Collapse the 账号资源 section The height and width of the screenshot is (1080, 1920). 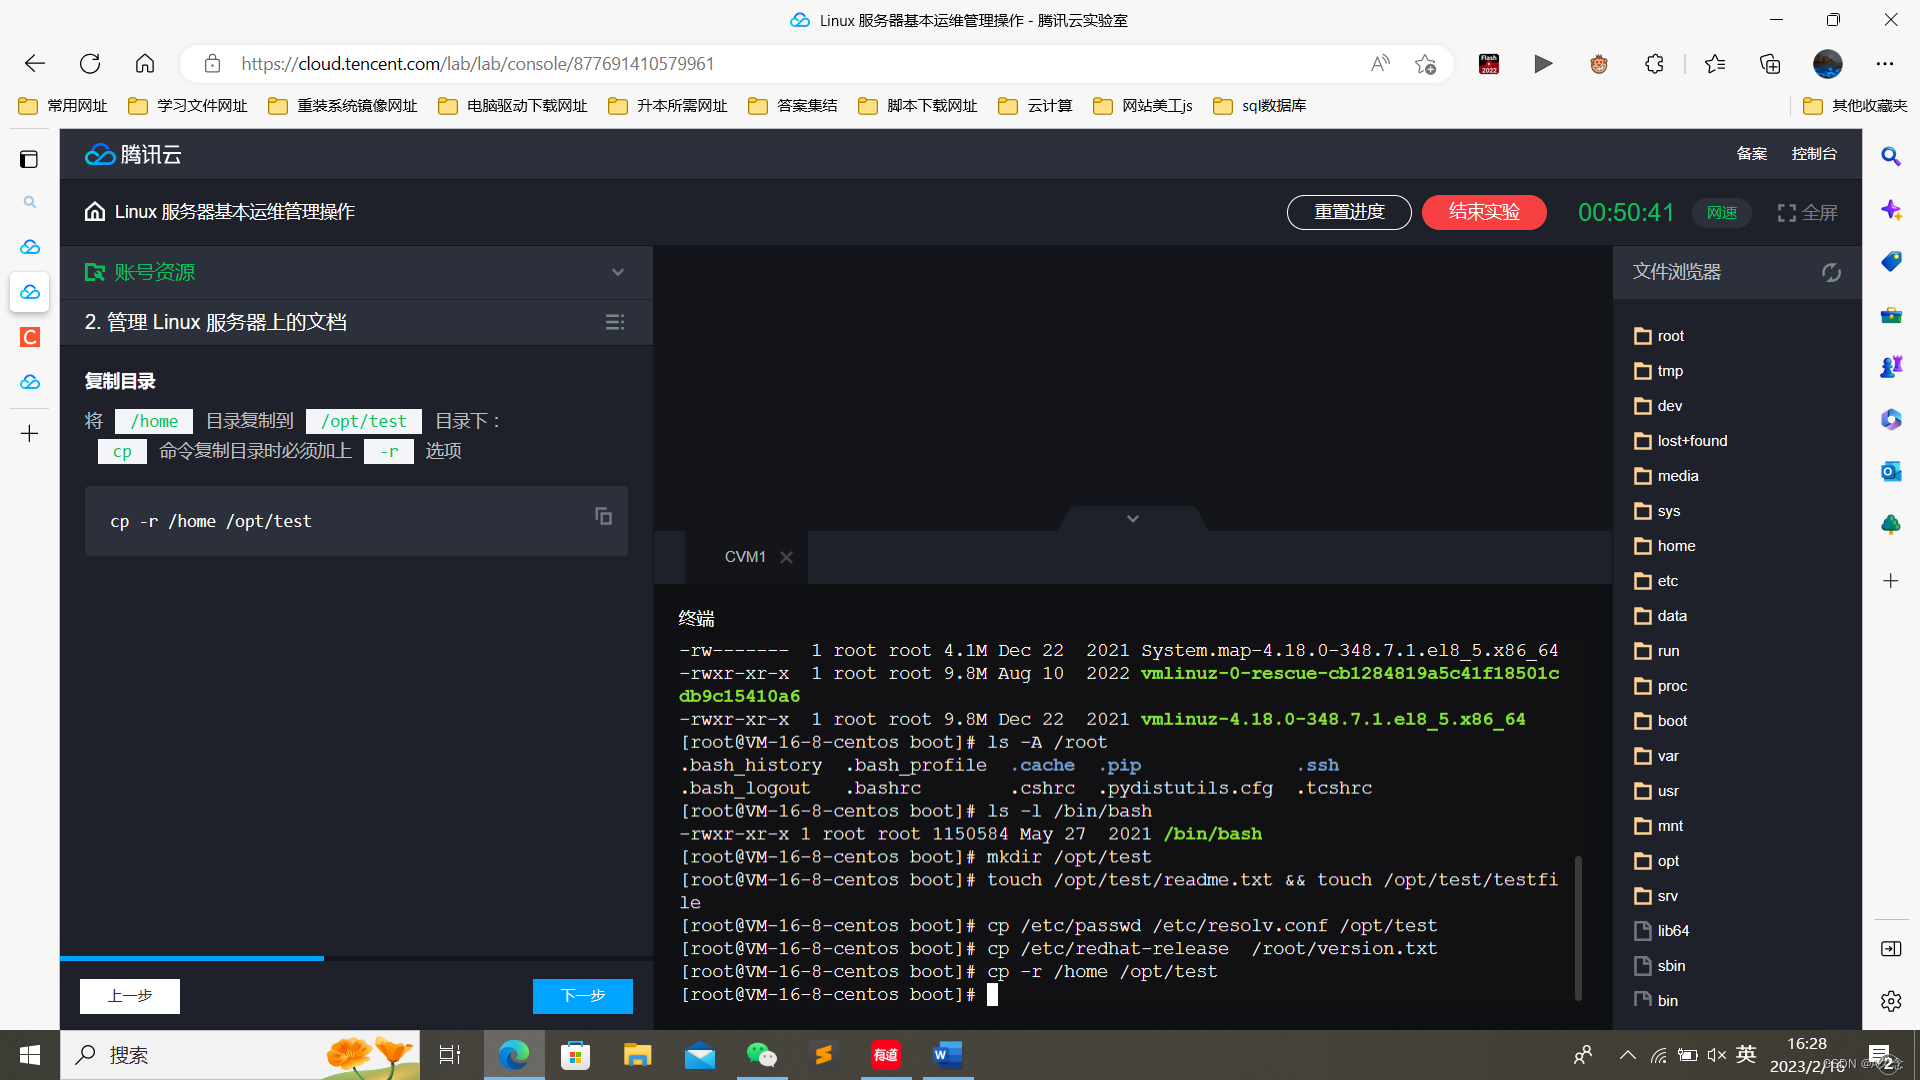click(x=617, y=272)
